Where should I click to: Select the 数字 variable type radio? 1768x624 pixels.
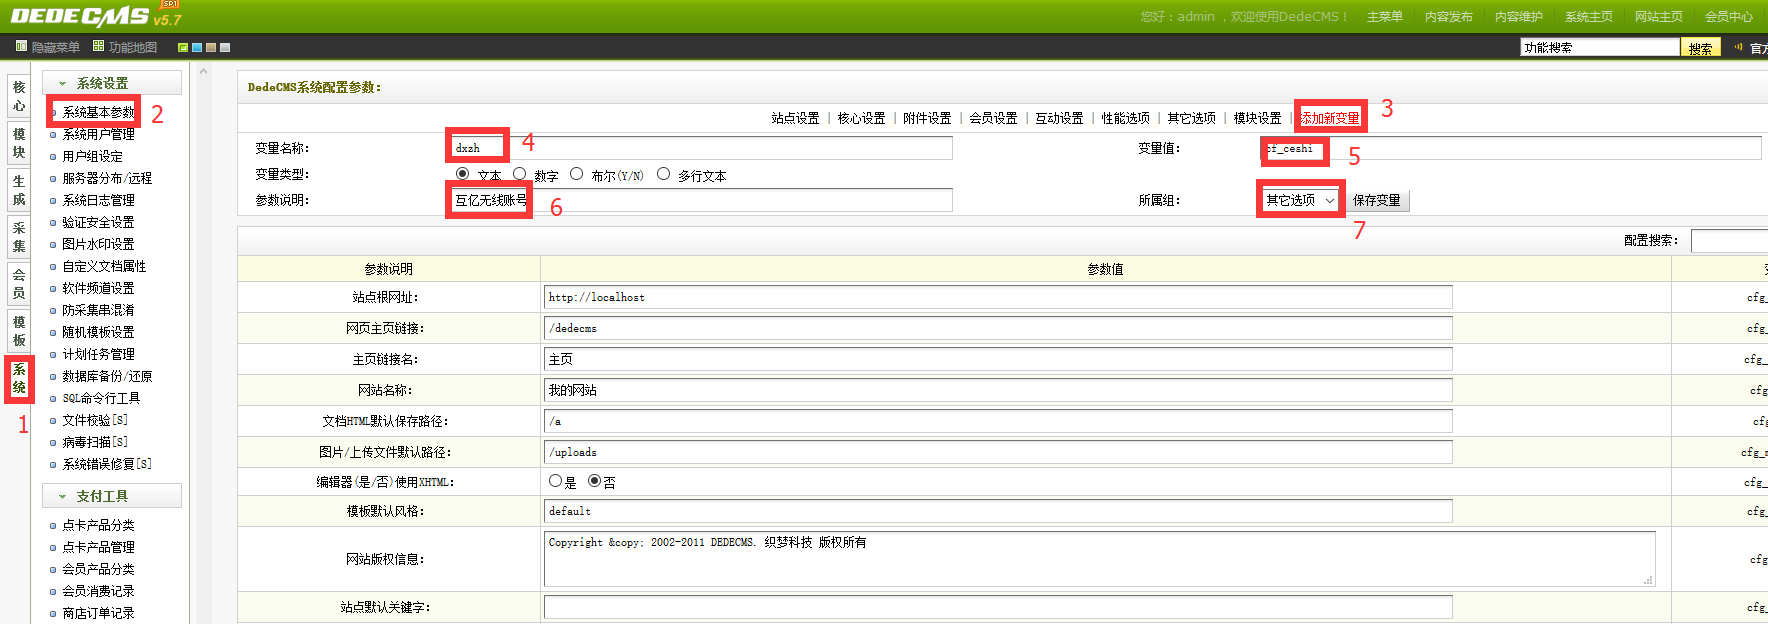(x=519, y=174)
